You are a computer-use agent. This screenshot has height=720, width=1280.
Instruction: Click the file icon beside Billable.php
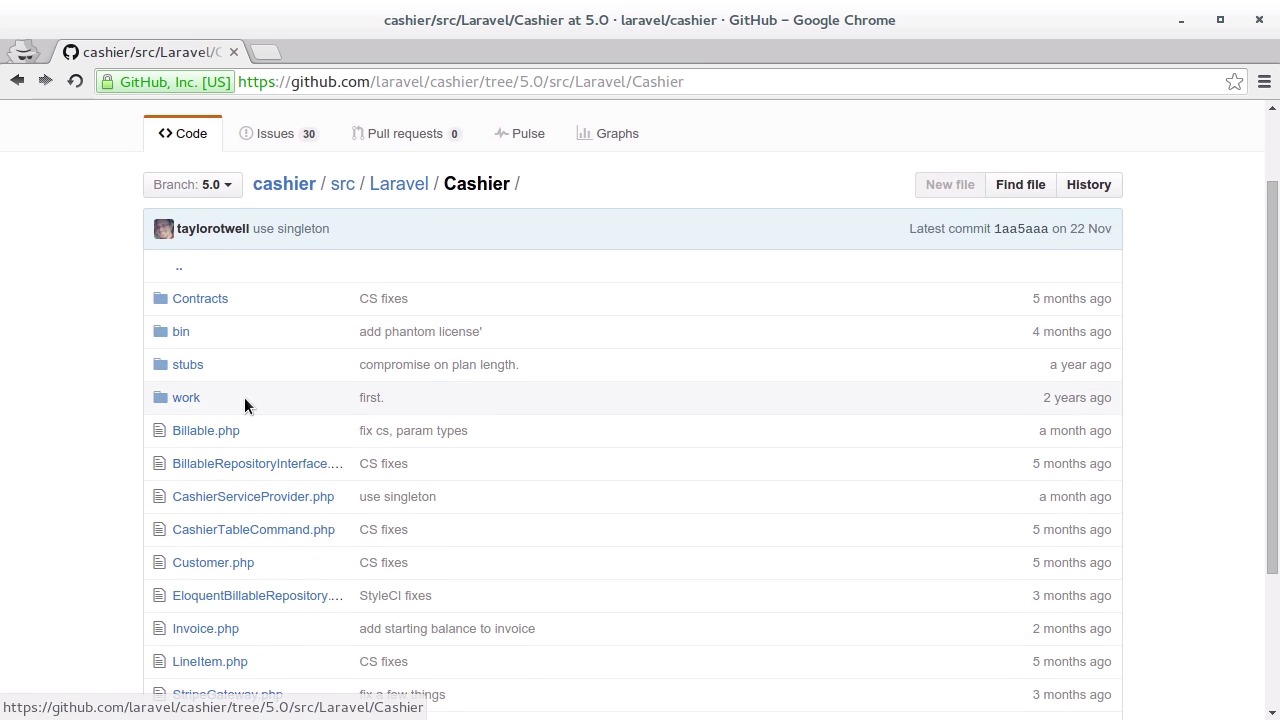coord(159,430)
